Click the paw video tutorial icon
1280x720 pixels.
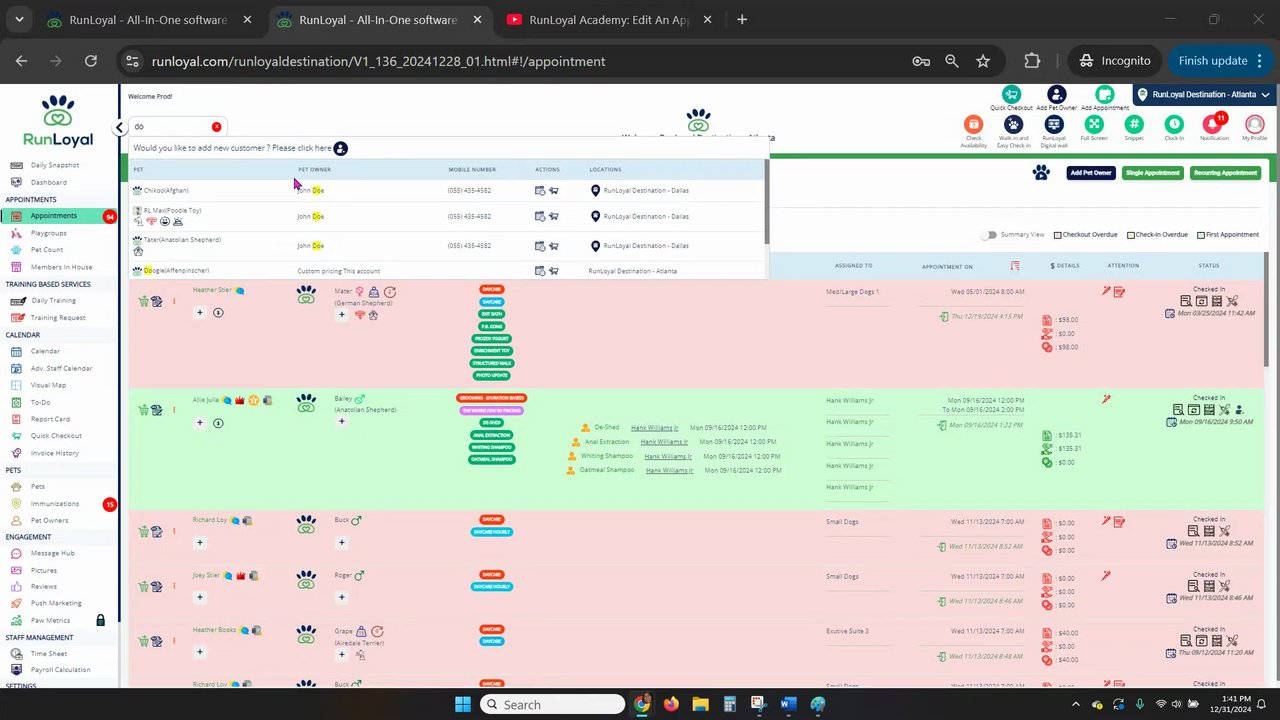point(1041,173)
